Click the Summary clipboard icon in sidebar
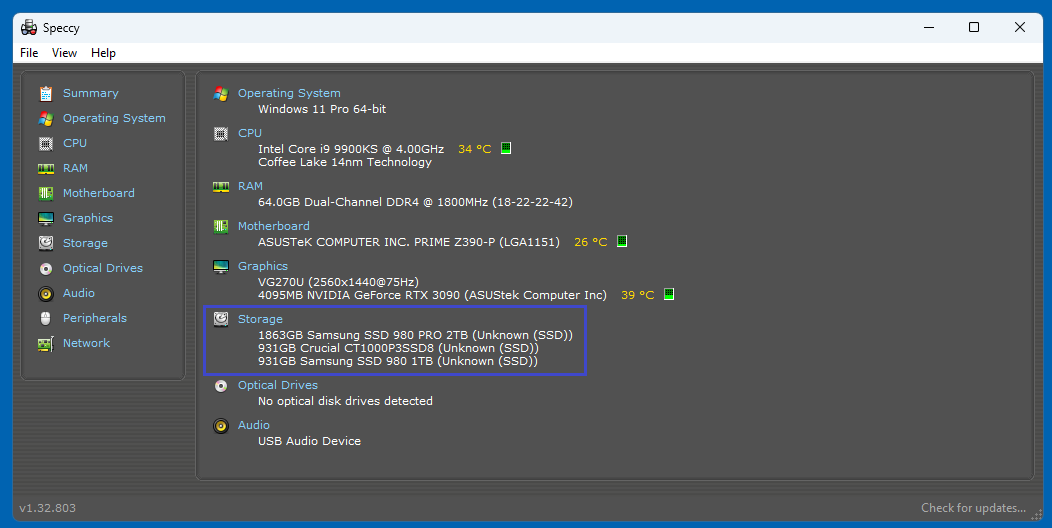 [x=46, y=93]
